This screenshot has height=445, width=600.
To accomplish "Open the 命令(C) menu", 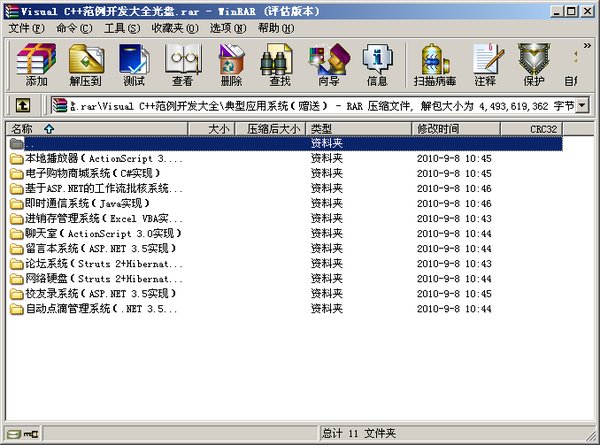I will coord(74,28).
